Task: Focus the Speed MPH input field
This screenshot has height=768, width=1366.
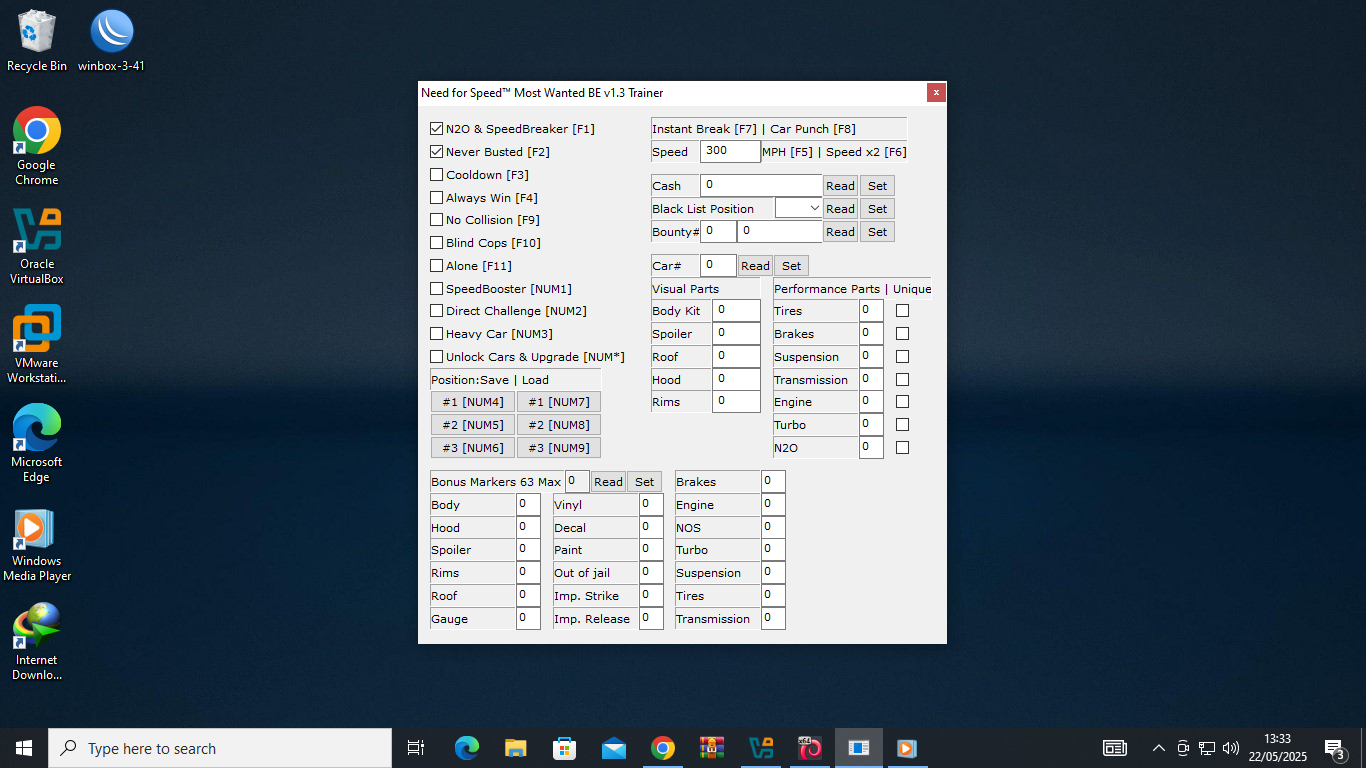Action: click(x=730, y=151)
